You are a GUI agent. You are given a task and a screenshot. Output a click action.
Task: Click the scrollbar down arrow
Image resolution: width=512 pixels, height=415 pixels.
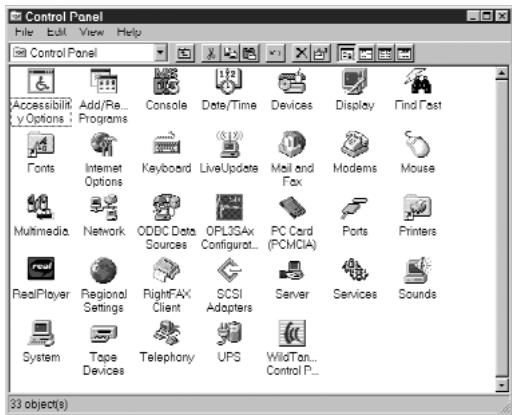coord(501,385)
